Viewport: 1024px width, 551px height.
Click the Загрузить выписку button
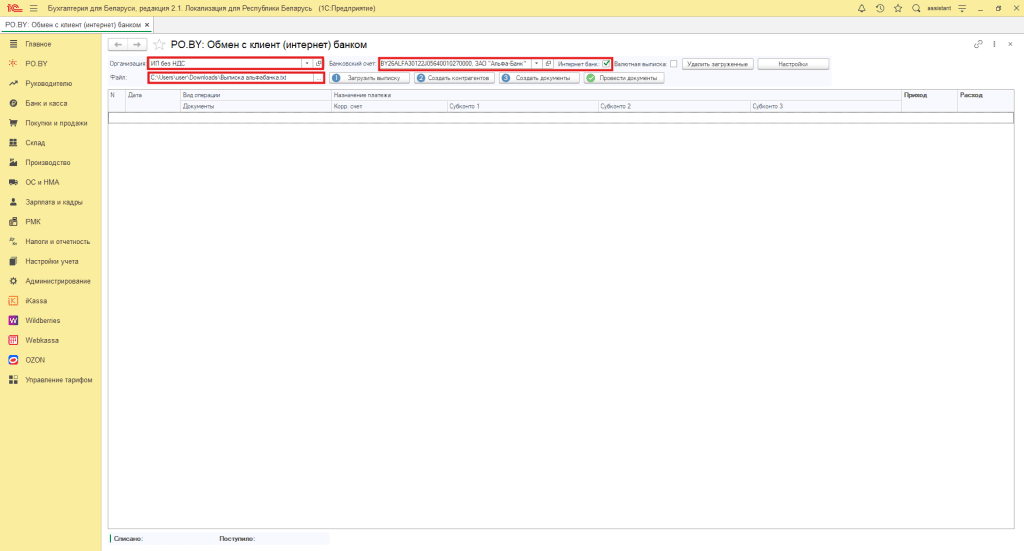click(370, 77)
